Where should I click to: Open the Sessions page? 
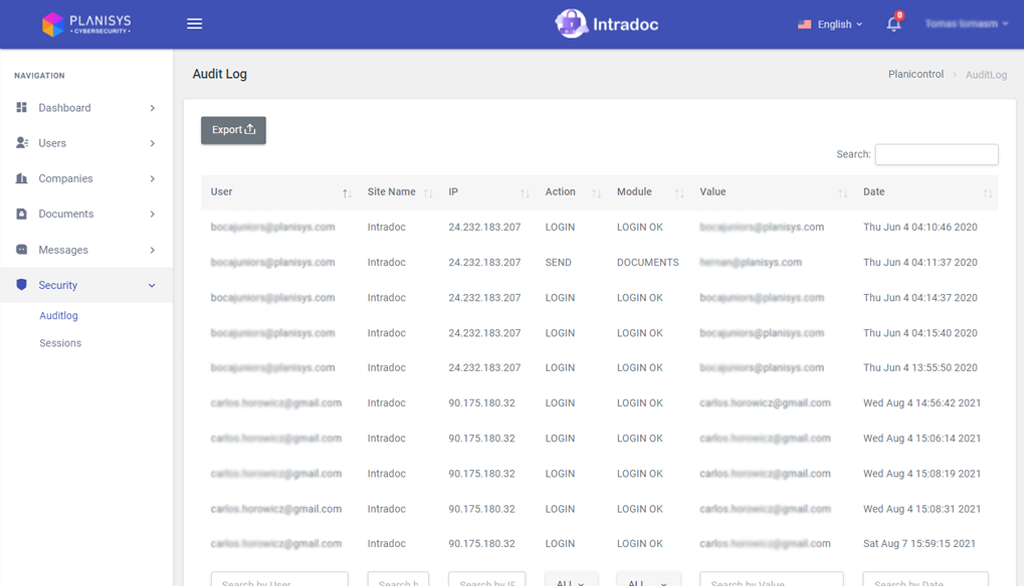click(x=60, y=343)
